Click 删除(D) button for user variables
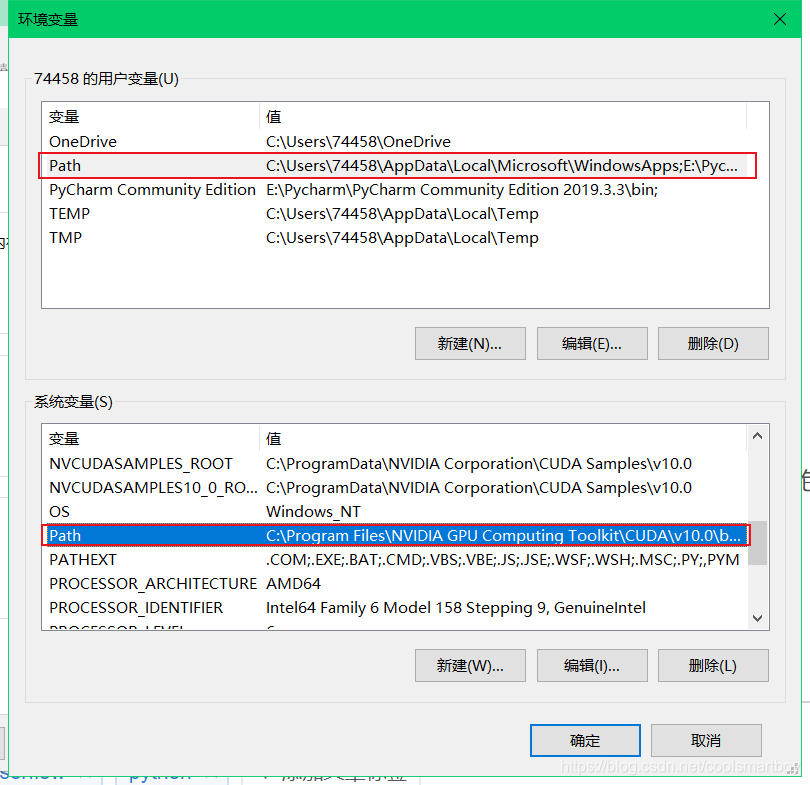 713,343
